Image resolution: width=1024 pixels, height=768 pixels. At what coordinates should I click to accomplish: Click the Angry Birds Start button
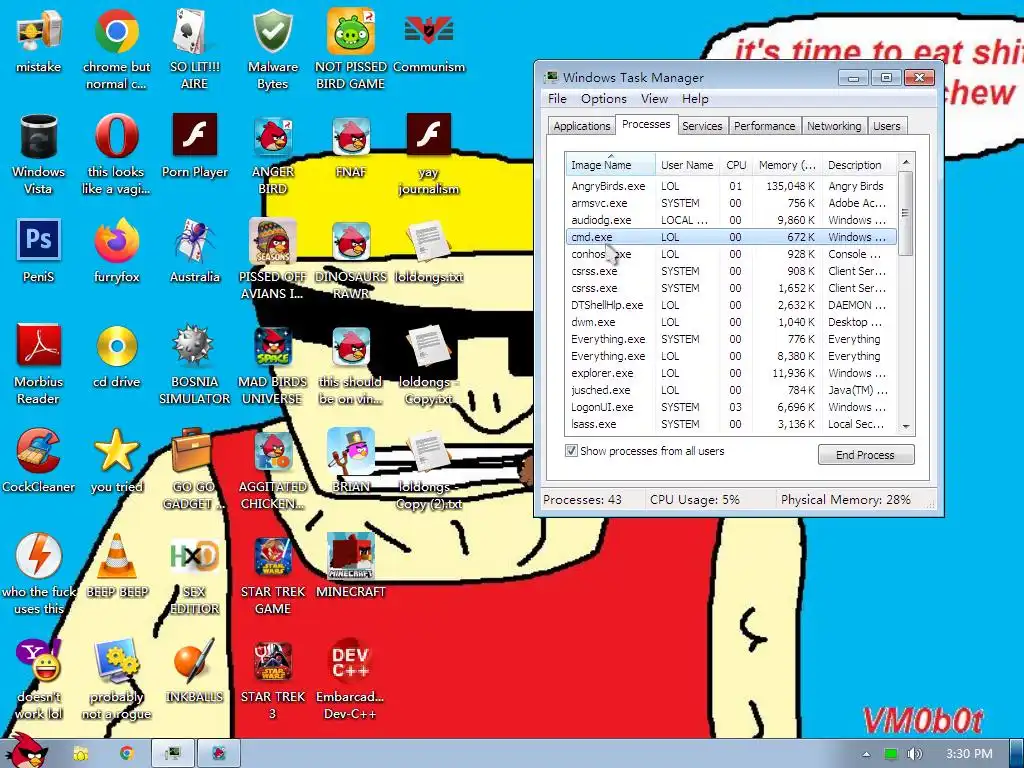tap(25, 752)
